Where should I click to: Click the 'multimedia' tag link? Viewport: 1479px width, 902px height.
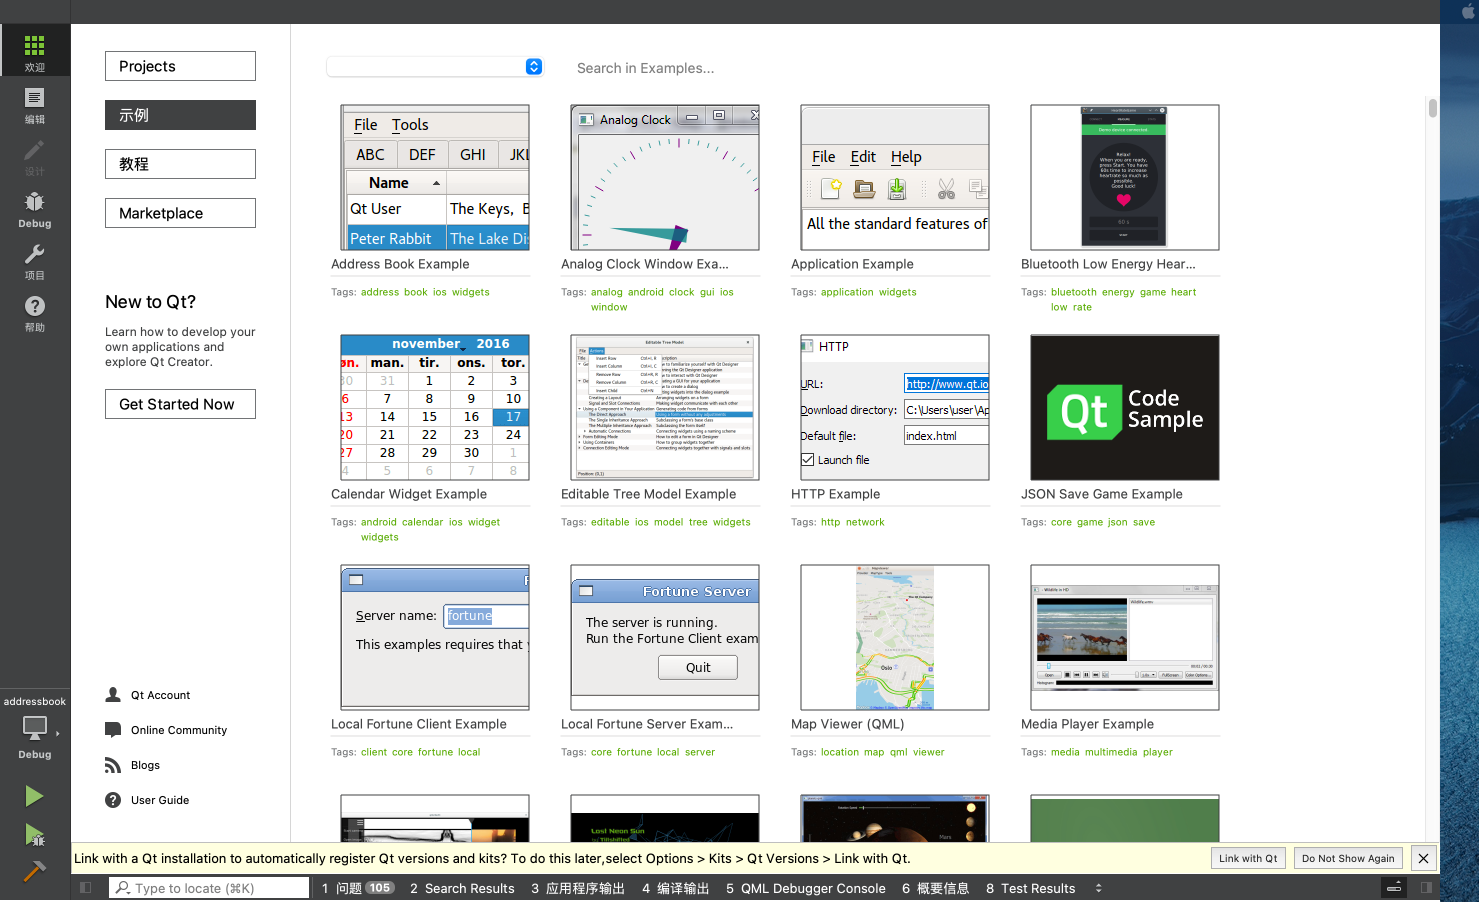click(1111, 752)
